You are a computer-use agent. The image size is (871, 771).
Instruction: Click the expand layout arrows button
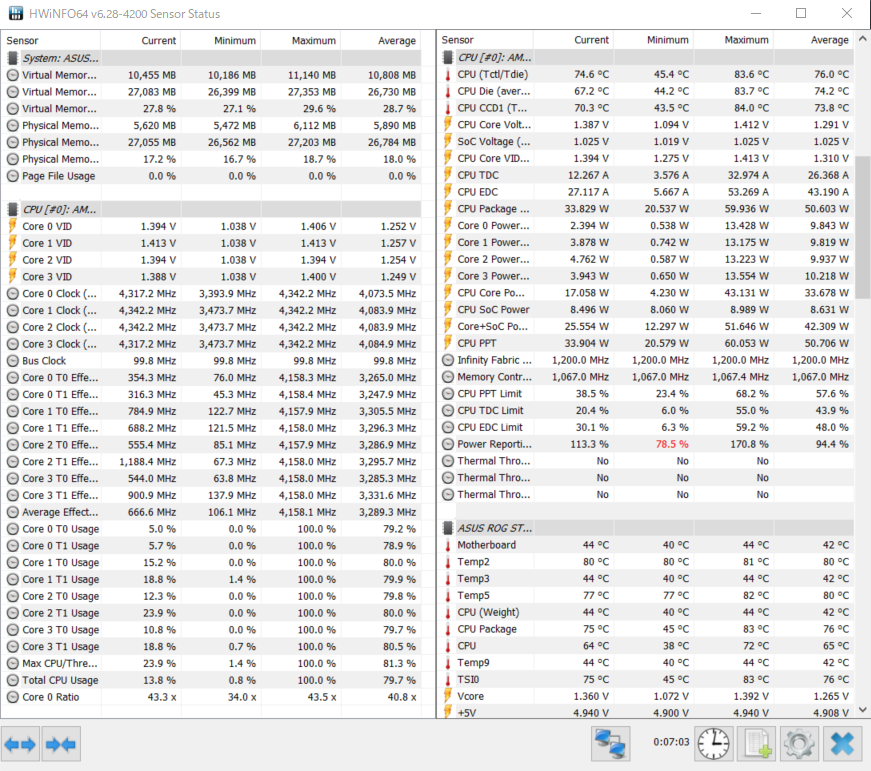pyautogui.click(x=20, y=744)
